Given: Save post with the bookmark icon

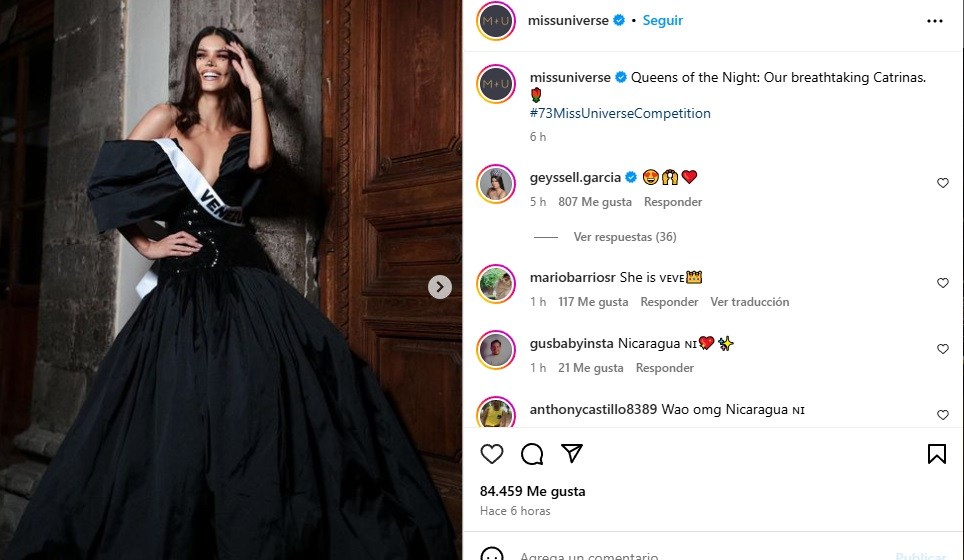Looking at the screenshot, I should [937, 454].
